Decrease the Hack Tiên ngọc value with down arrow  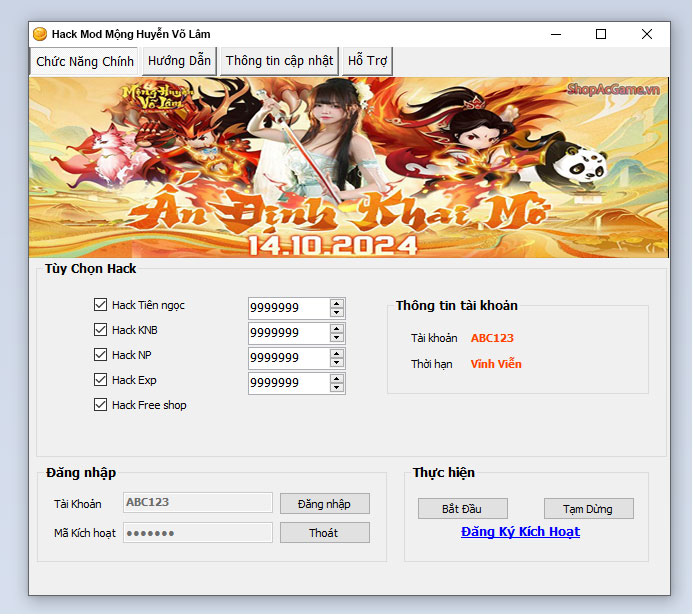point(337,312)
